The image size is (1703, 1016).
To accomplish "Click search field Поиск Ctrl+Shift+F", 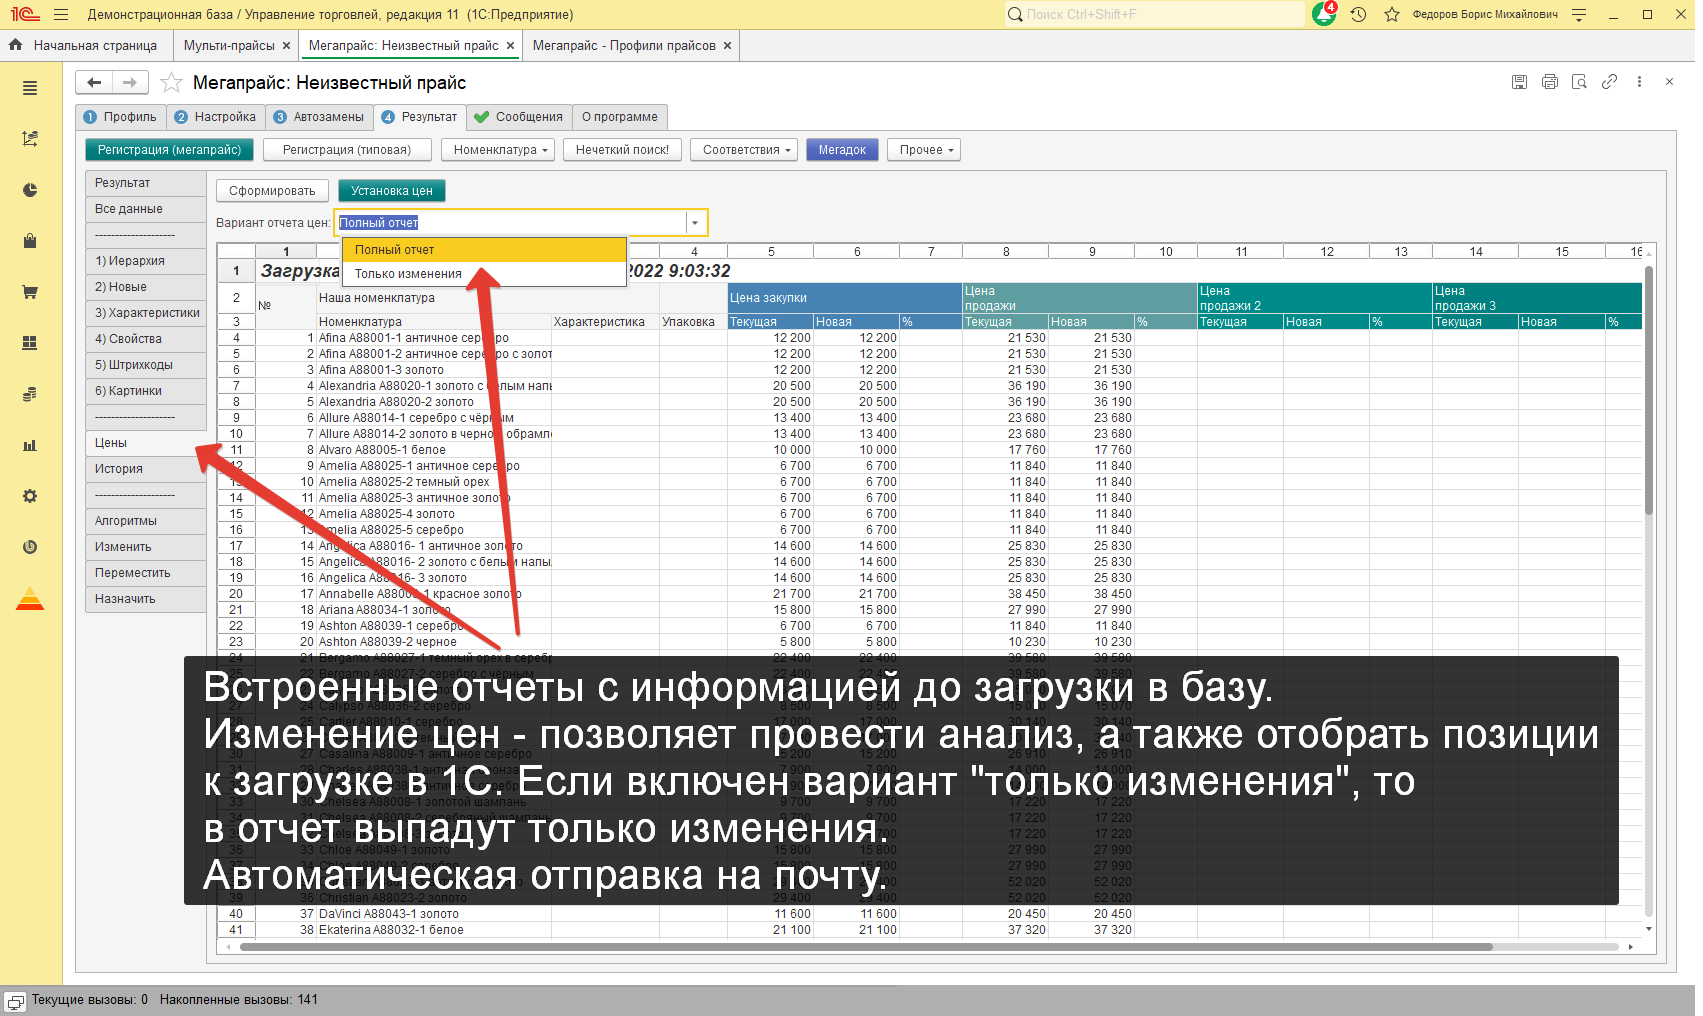I will coord(1155,15).
